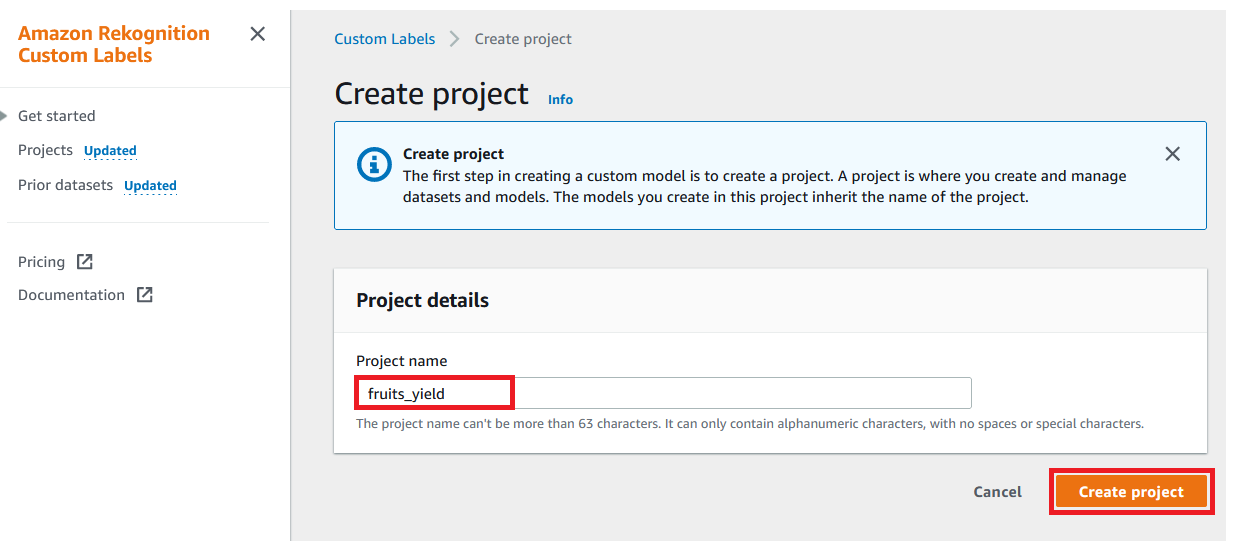Click the breadcrumb chevron separator
Image resolution: width=1236 pixels, height=546 pixels.
(x=455, y=39)
